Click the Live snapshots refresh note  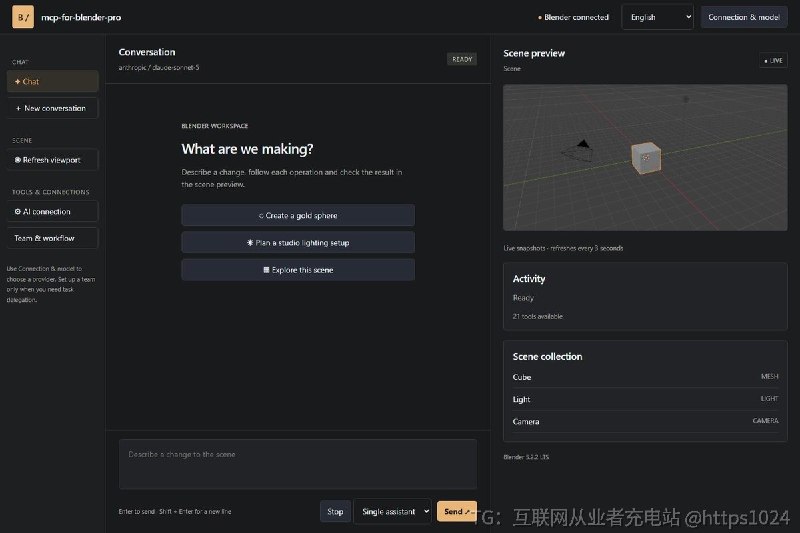[563, 248]
